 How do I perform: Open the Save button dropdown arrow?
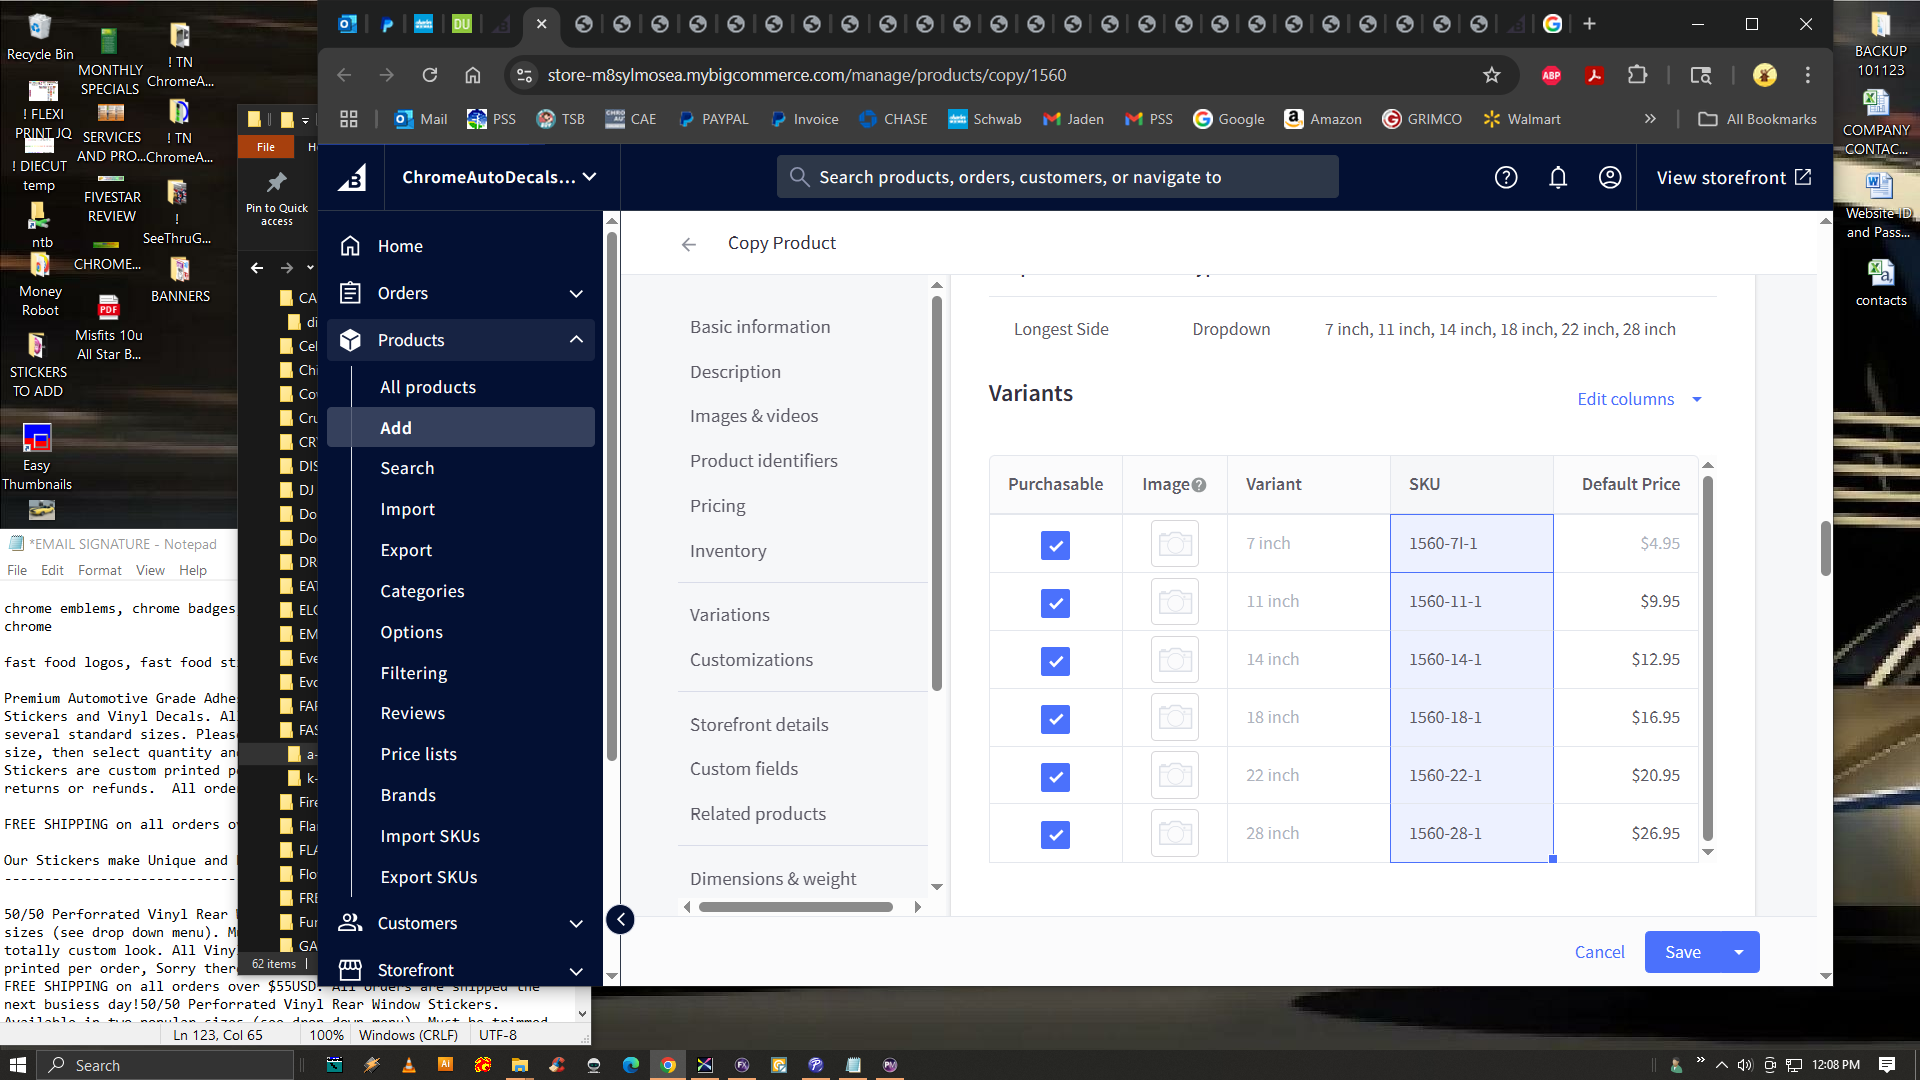(x=1739, y=952)
